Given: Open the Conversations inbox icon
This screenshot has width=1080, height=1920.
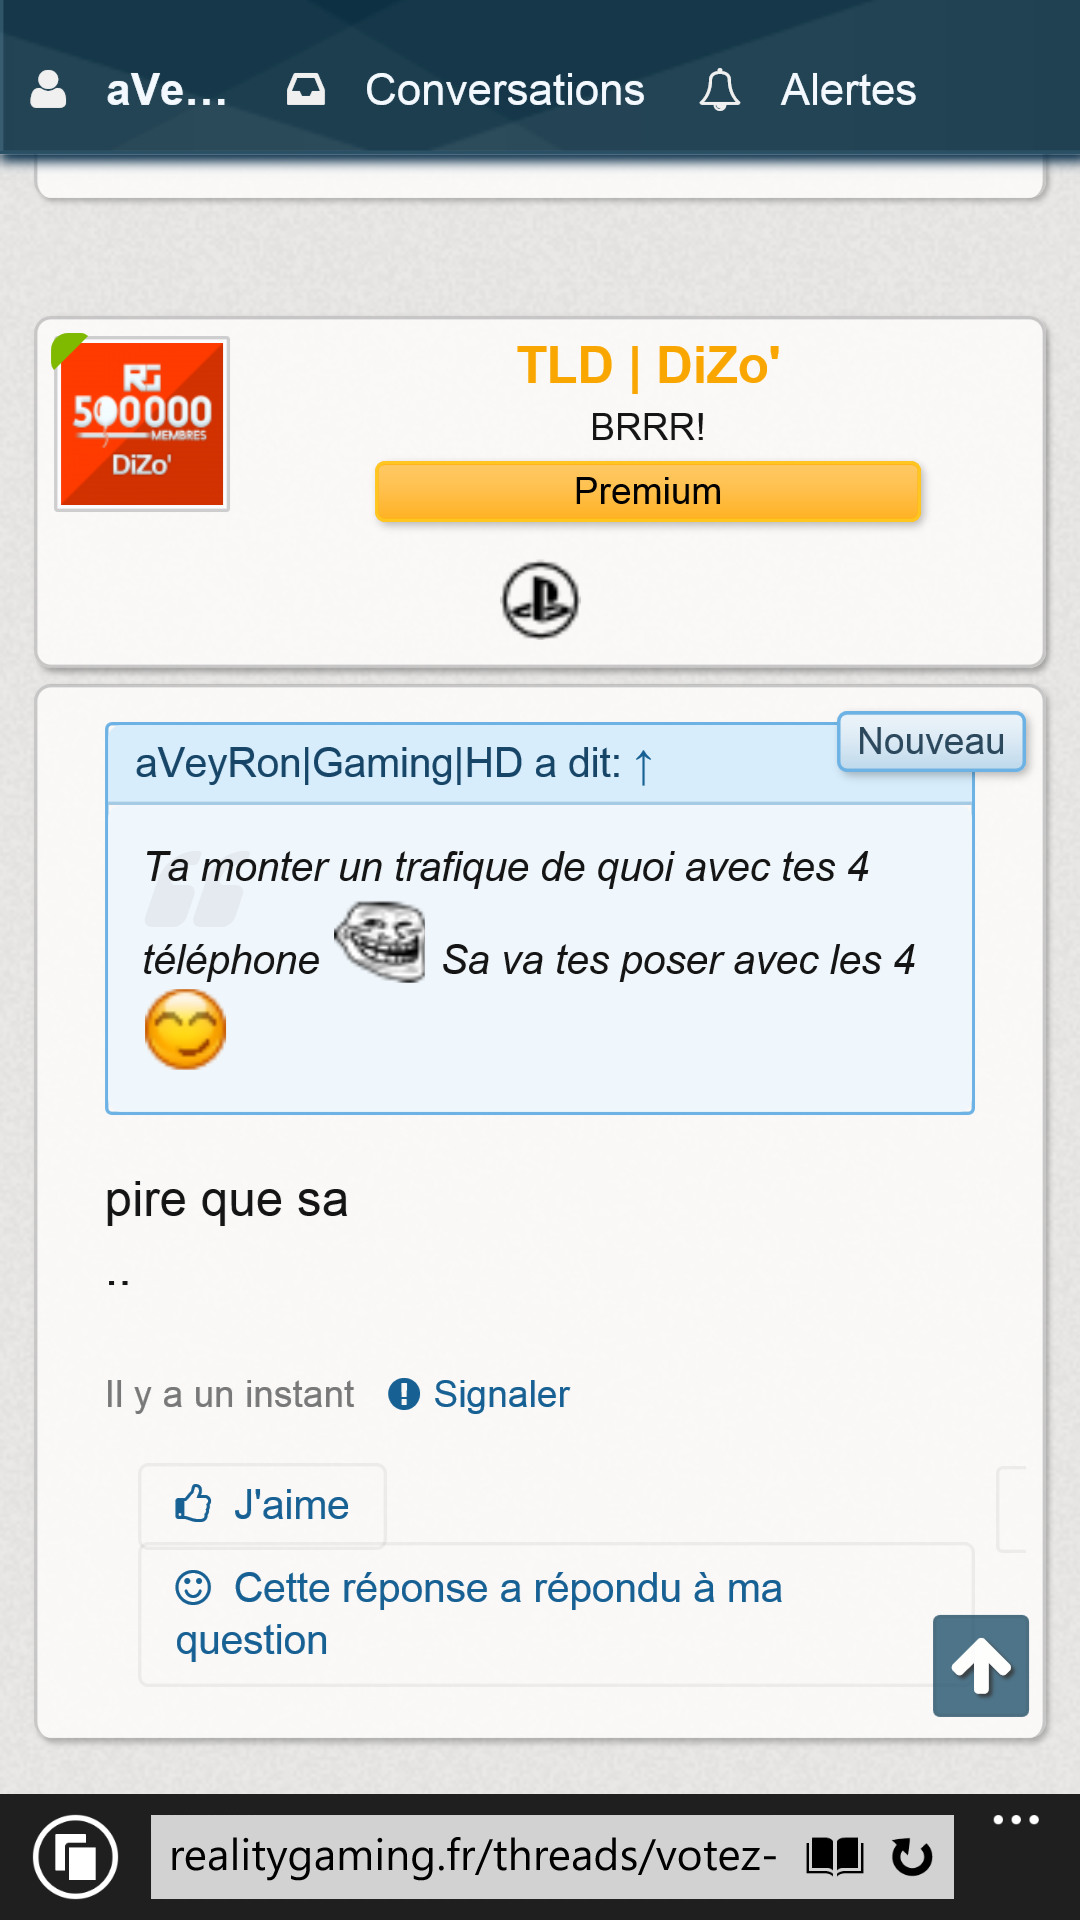Looking at the screenshot, I should pyautogui.click(x=306, y=90).
